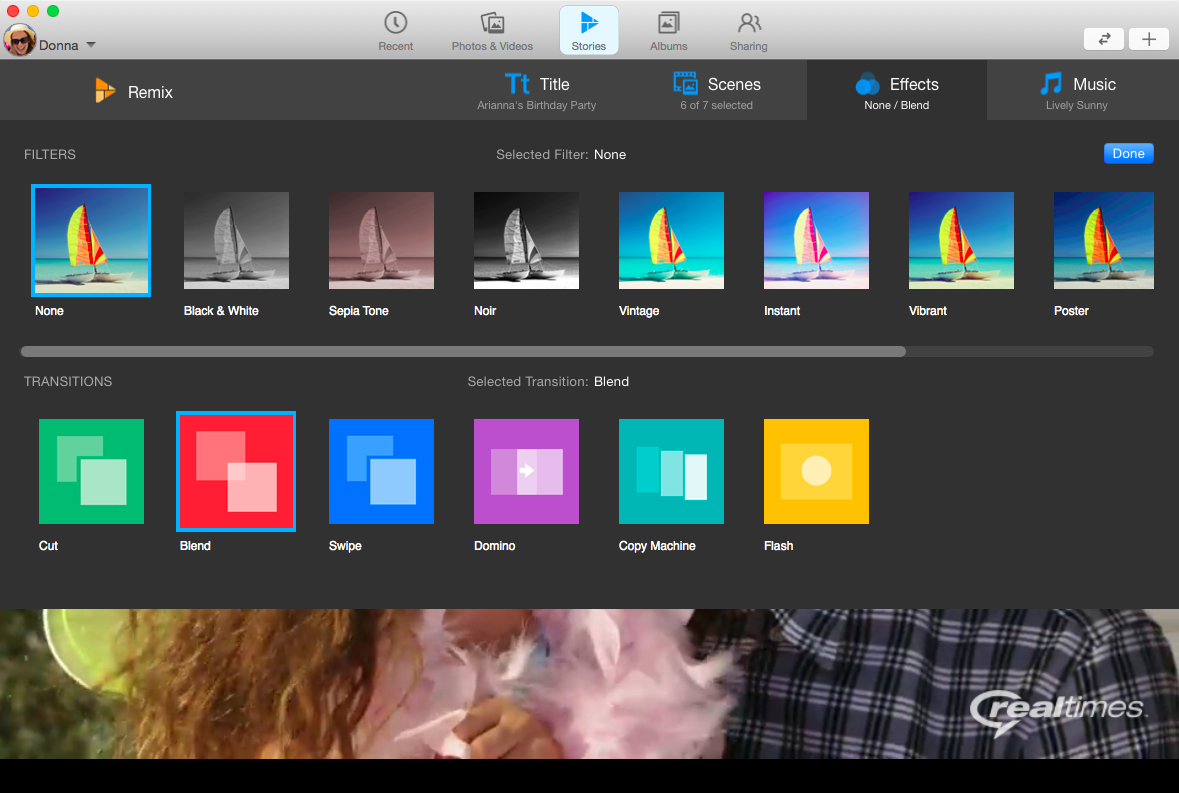This screenshot has width=1179, height=793.
Task: Open the Title tab for Arianna's Birthday Party
Action: [537, 91]
